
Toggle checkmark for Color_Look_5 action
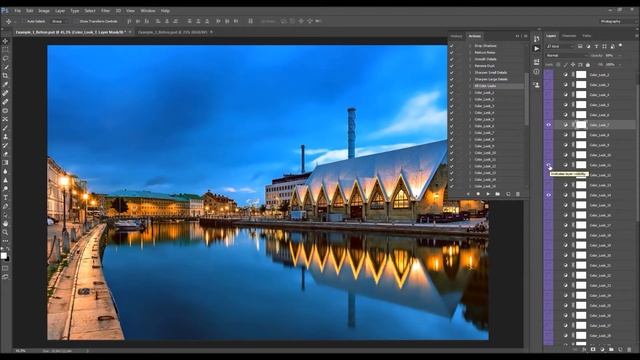452,119
